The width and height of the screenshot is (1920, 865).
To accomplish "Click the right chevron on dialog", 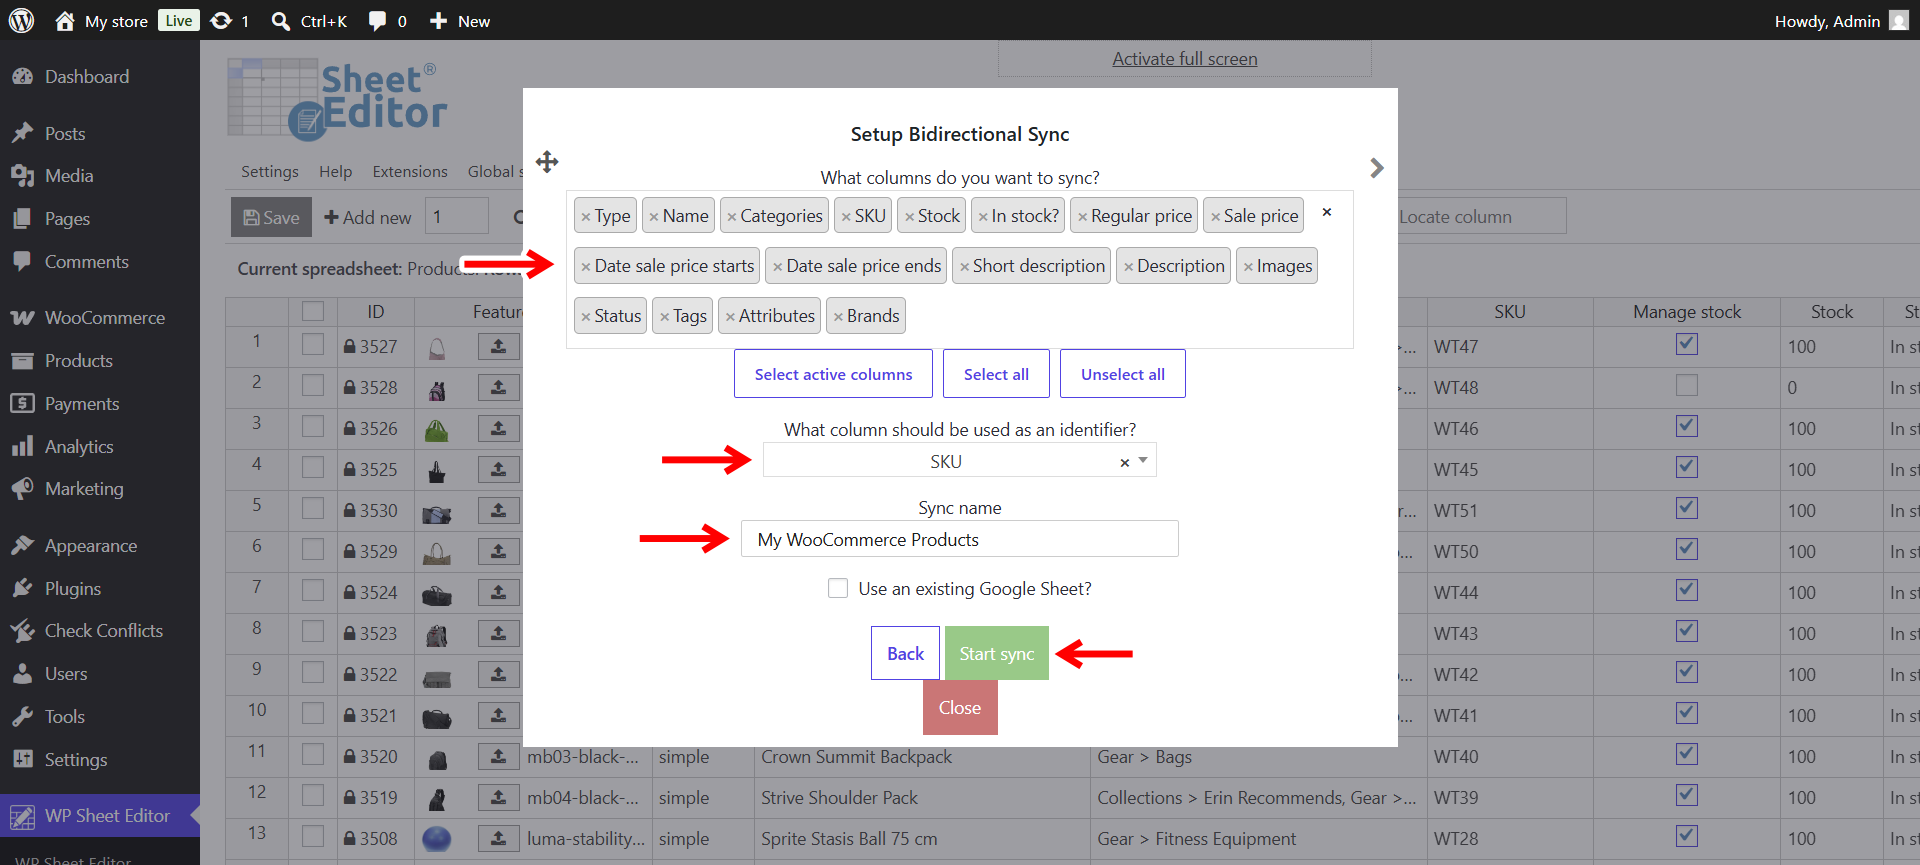I will (x=1377, y=168).
